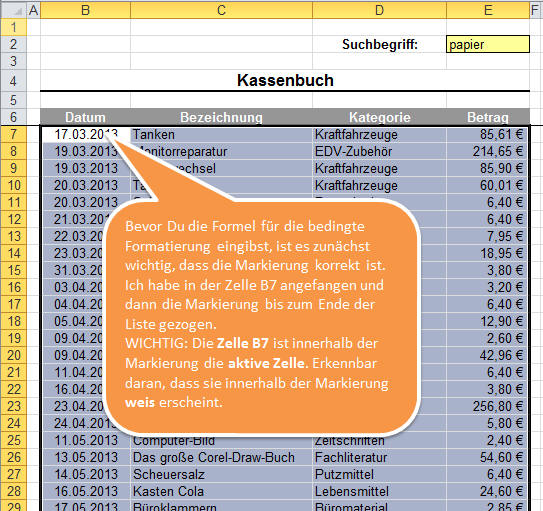Click the date 11.05.2013
The width and height of the screenshot is (543, 511).
85,440
